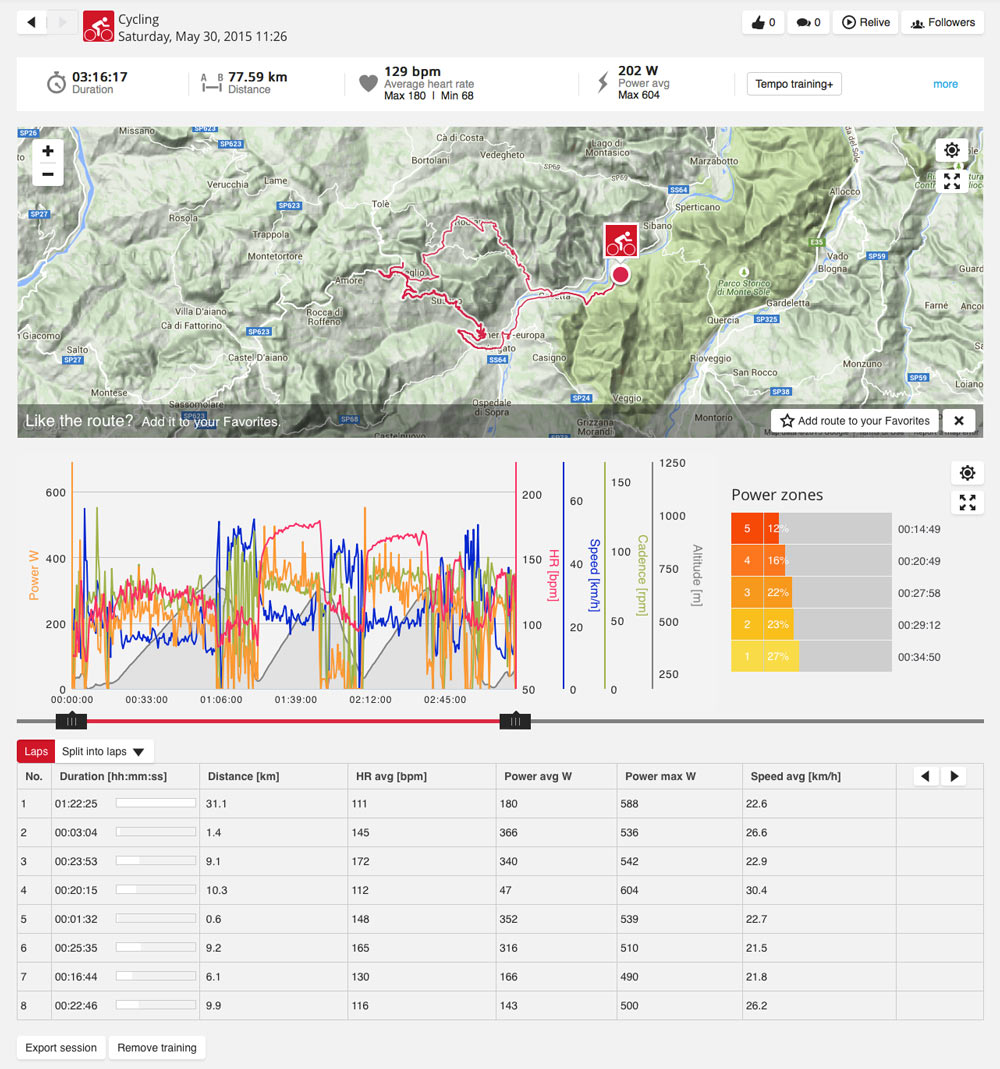Add route to your Favorites

(855, 421)
